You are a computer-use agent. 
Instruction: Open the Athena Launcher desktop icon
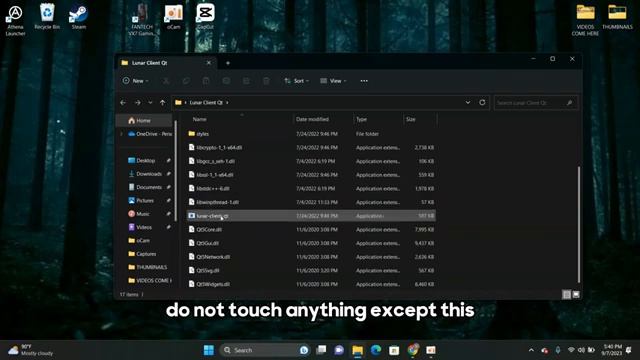pyautogui.click(x=15, y=20)
